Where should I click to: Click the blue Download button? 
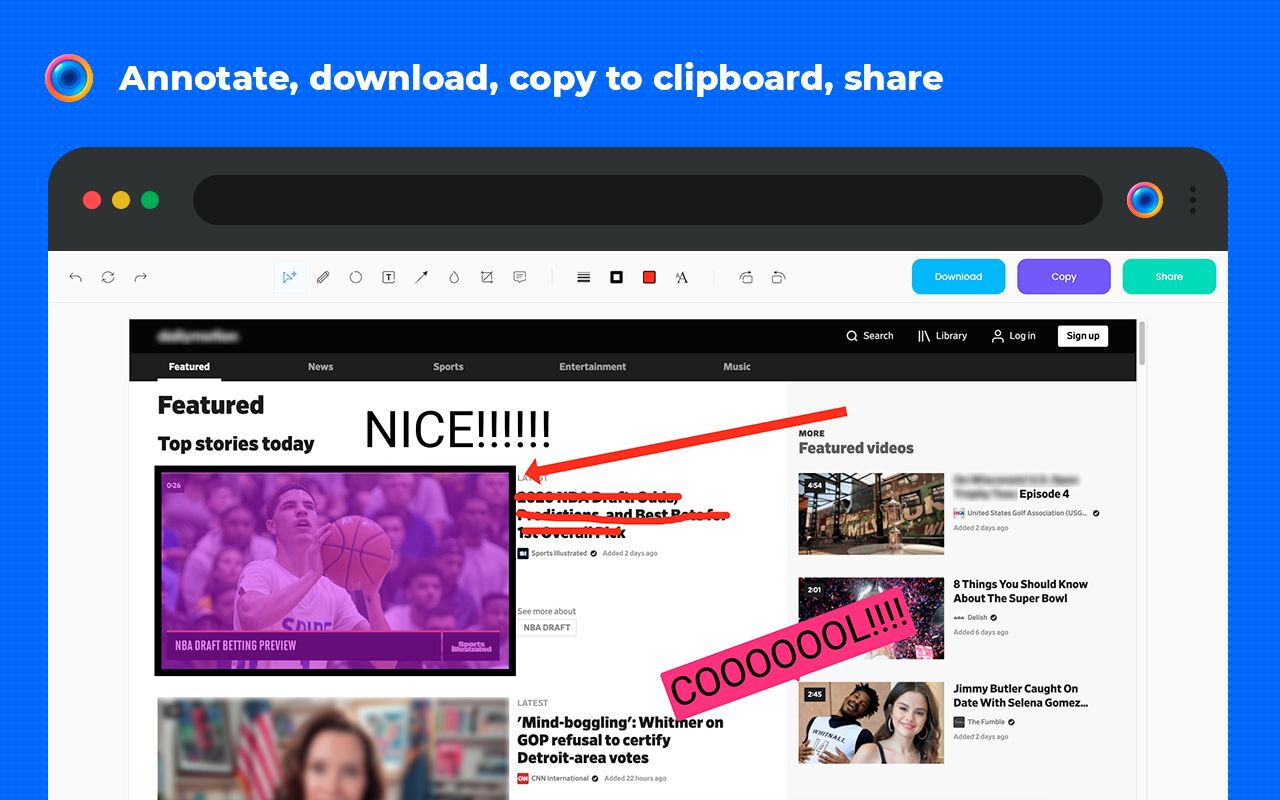[958, 277]
